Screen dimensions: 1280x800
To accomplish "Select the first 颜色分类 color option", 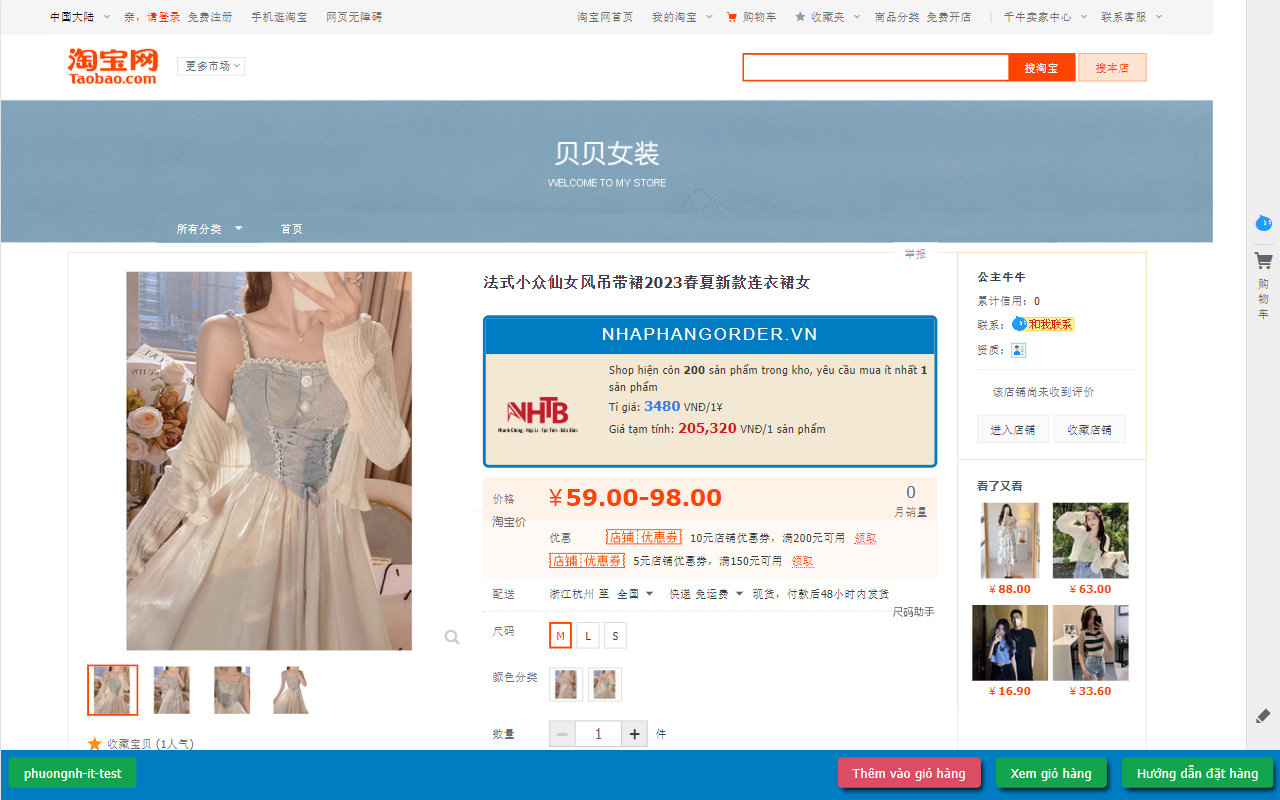I will coord(566,684).
